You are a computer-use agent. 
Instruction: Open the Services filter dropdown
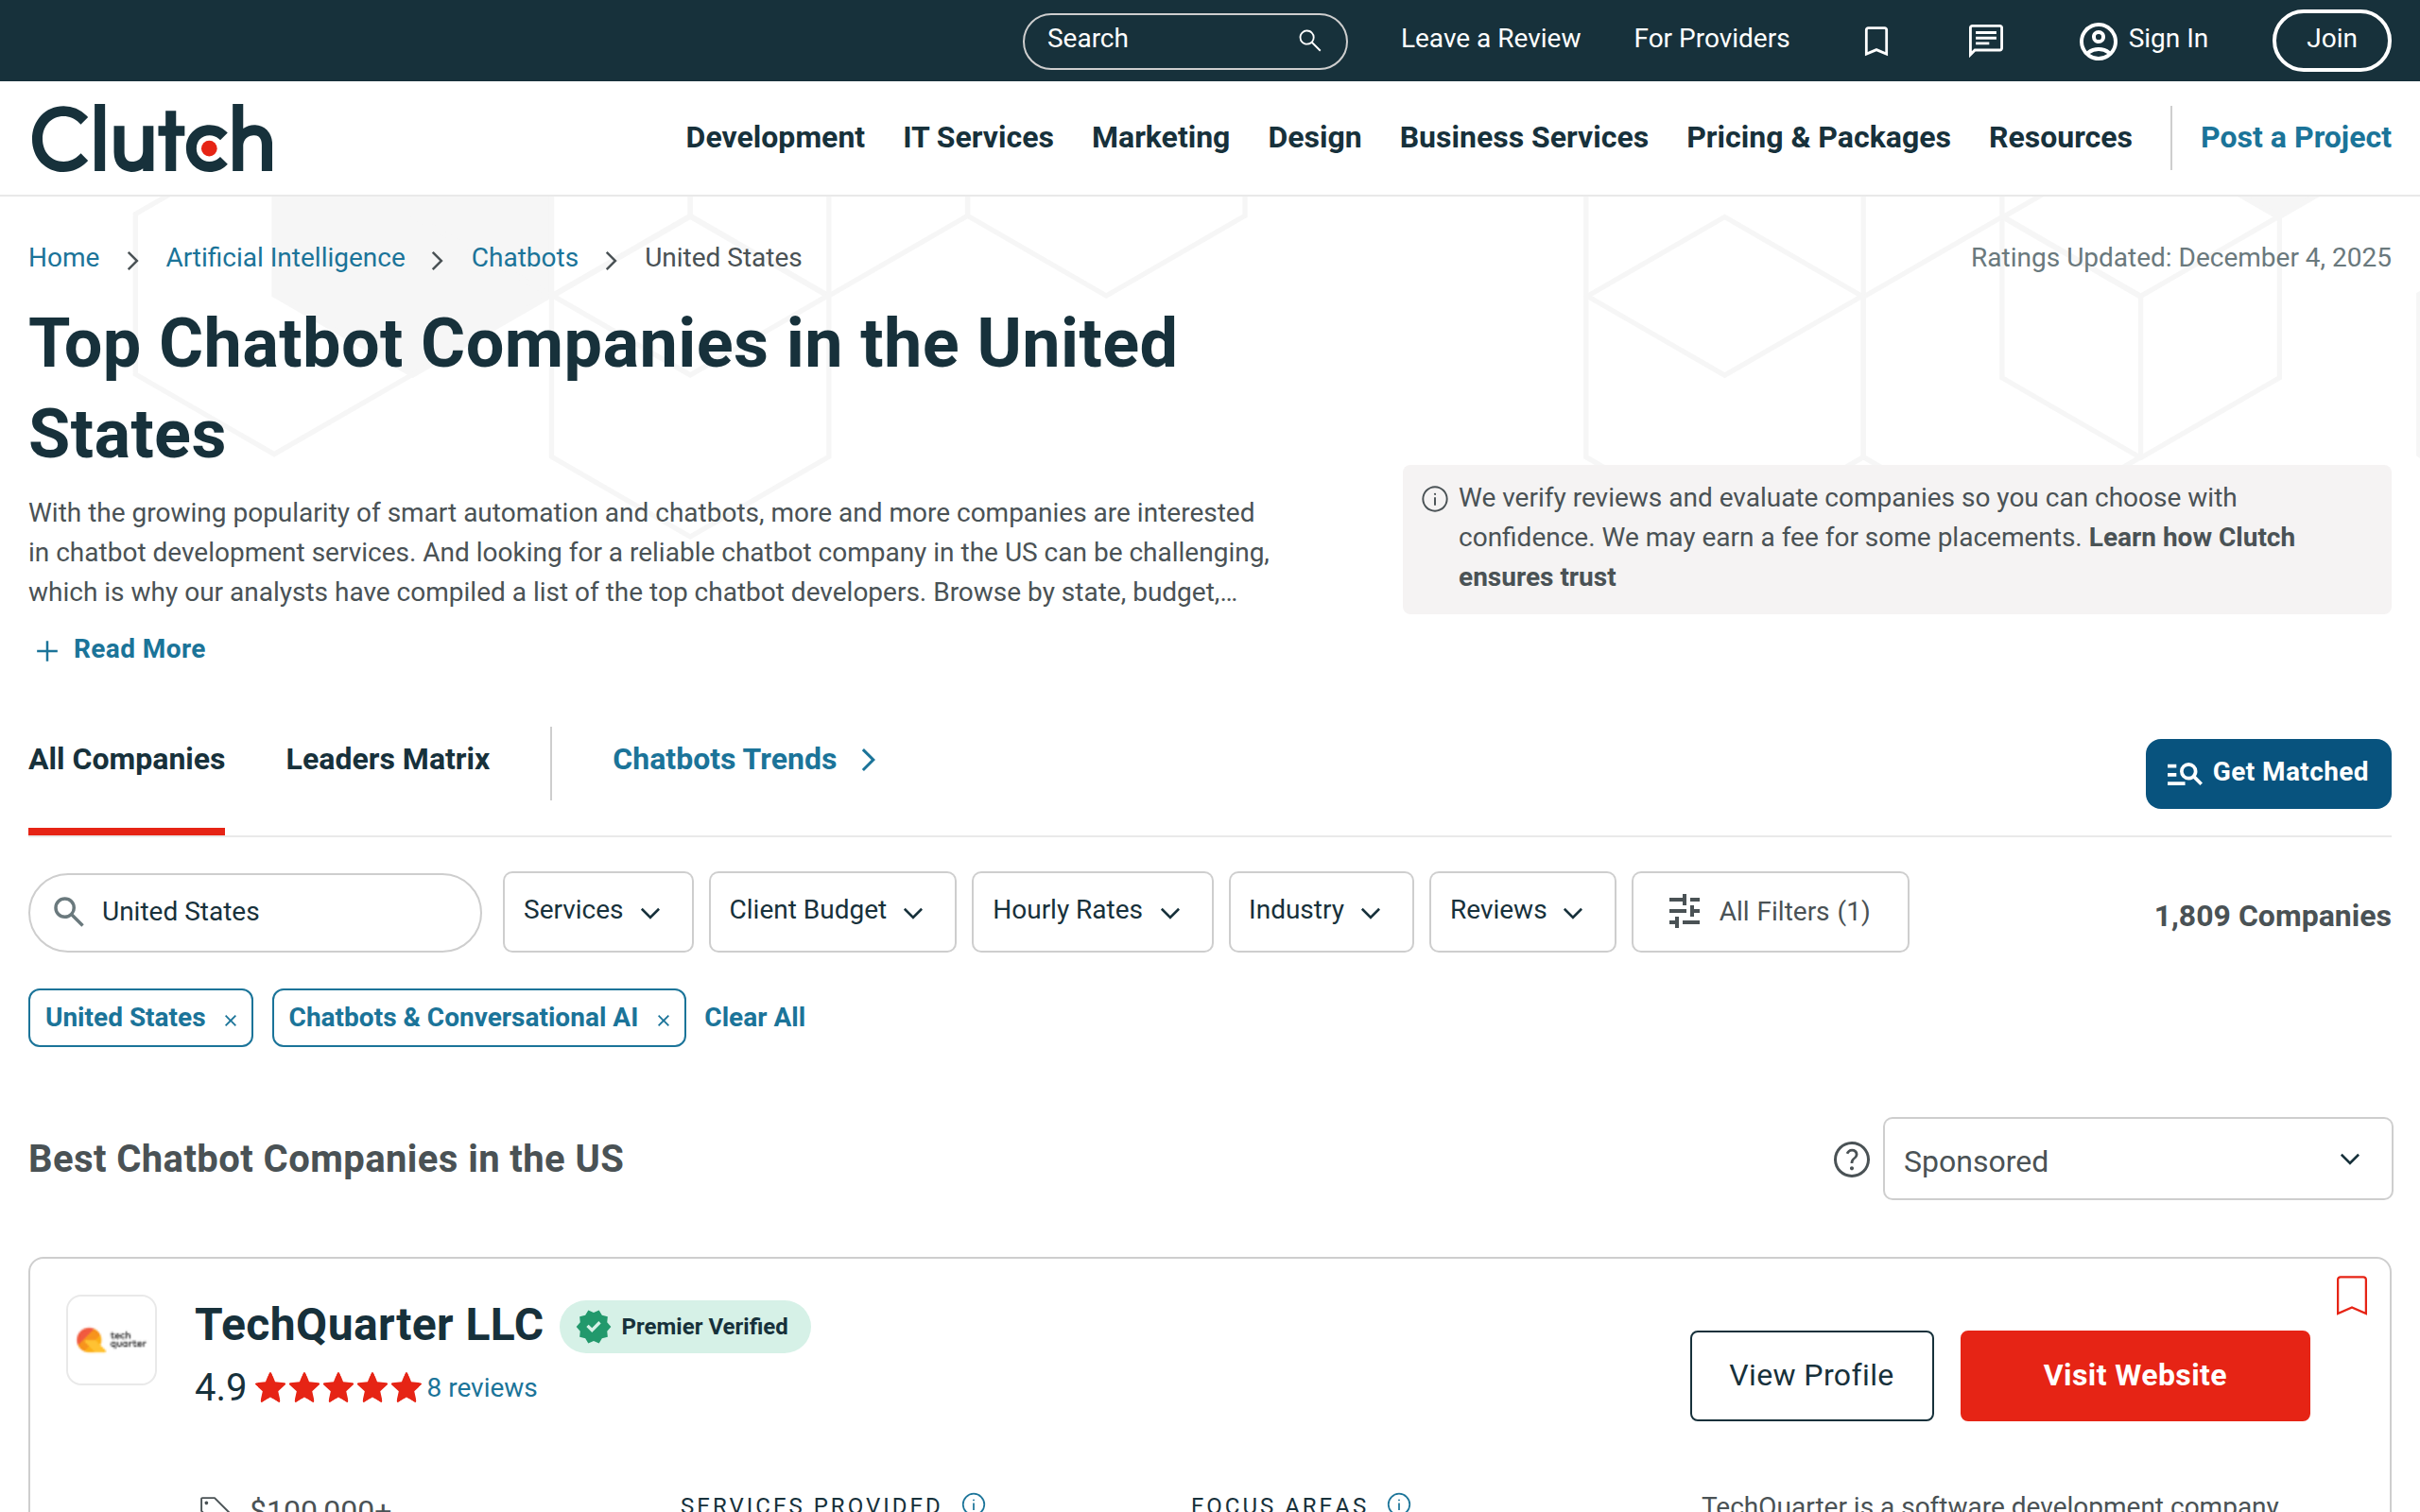(597, 911)
